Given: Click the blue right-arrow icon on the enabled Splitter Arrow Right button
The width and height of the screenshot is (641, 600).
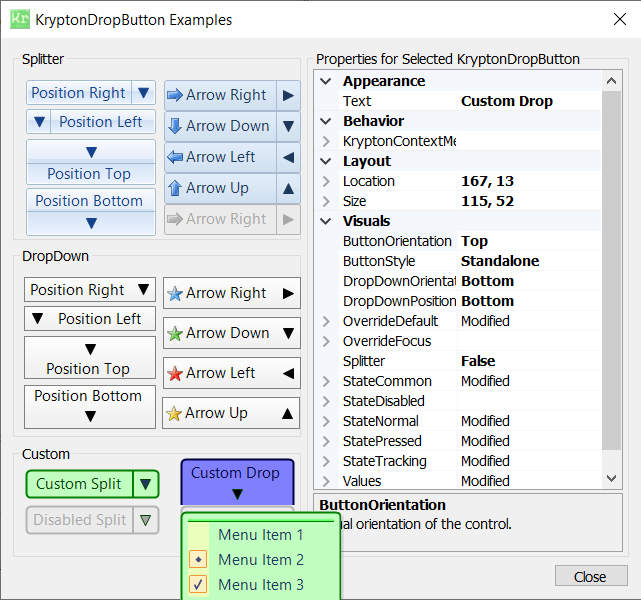Looking at the screenshot, I should pos(175,95).
